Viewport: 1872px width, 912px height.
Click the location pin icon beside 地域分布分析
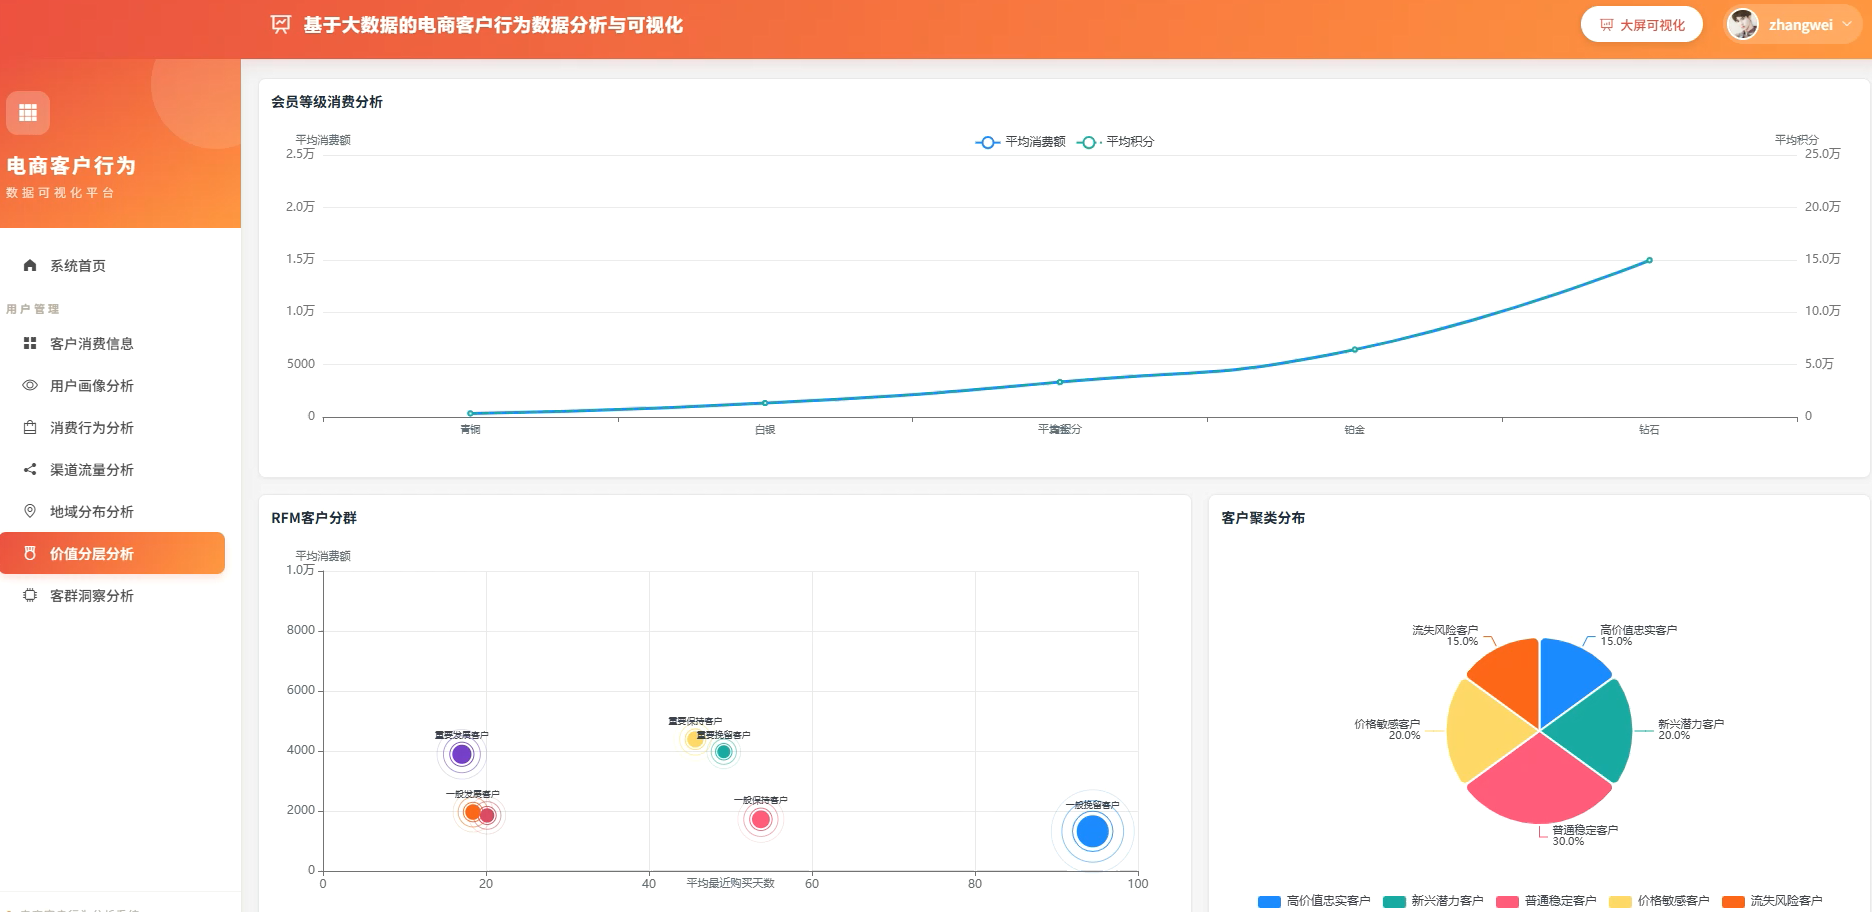click(x=30, y=511)
